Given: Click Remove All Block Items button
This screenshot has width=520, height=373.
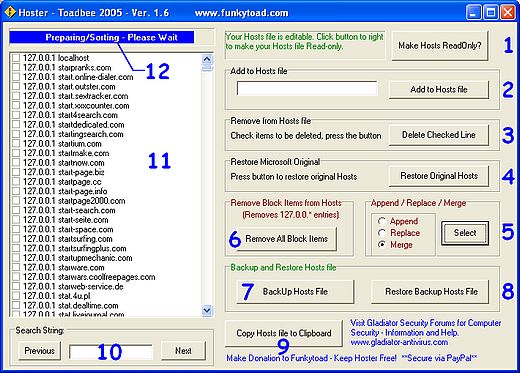Looking at the screenshot, I should 286,239.
